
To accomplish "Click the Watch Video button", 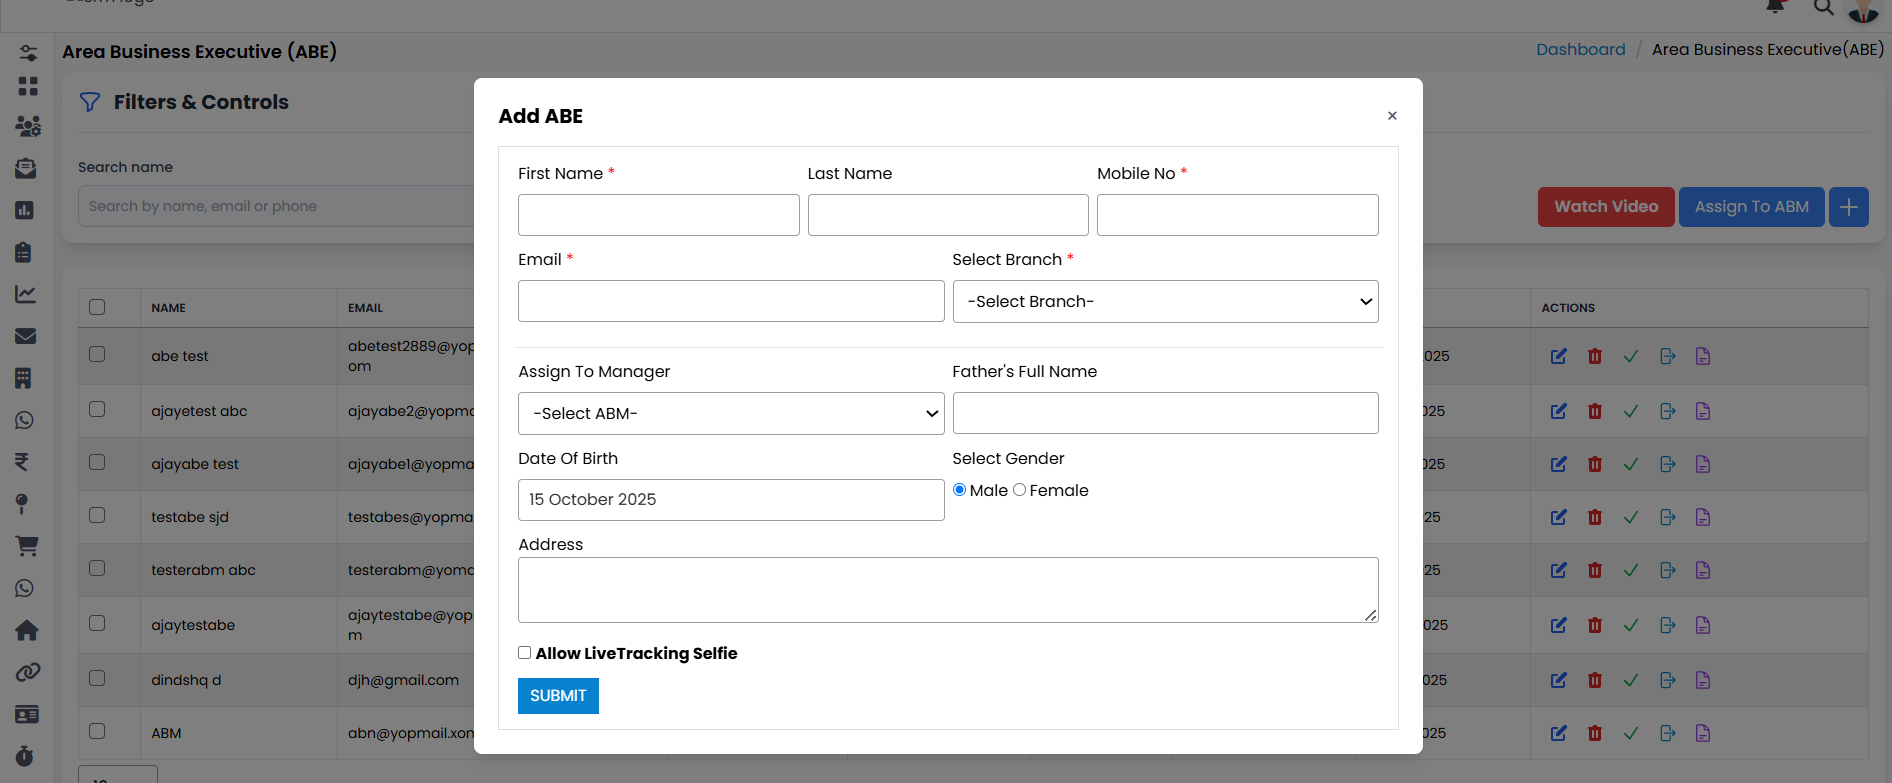I will click(1605, 207).
